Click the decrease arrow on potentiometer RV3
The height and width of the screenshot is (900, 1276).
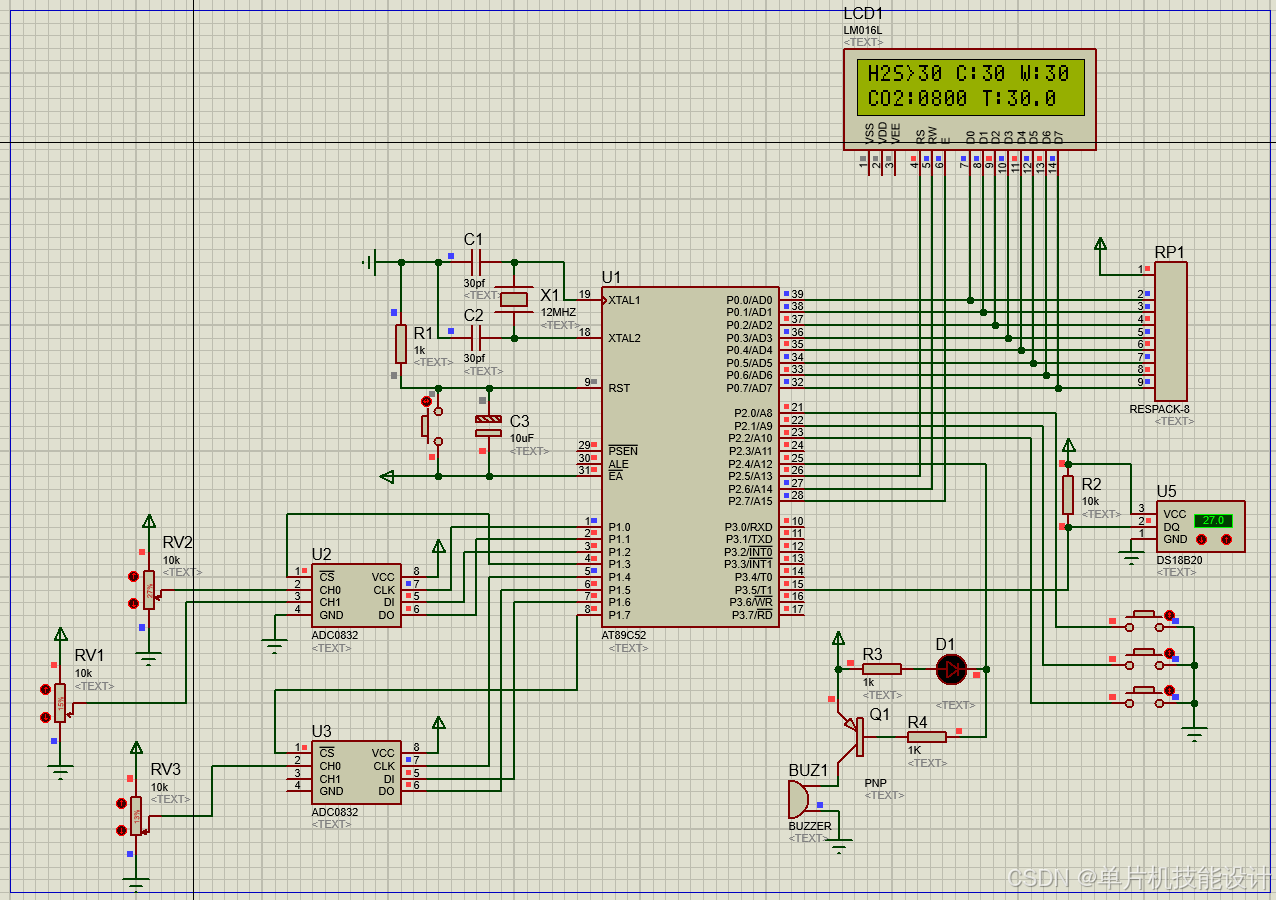coord(121,830)
